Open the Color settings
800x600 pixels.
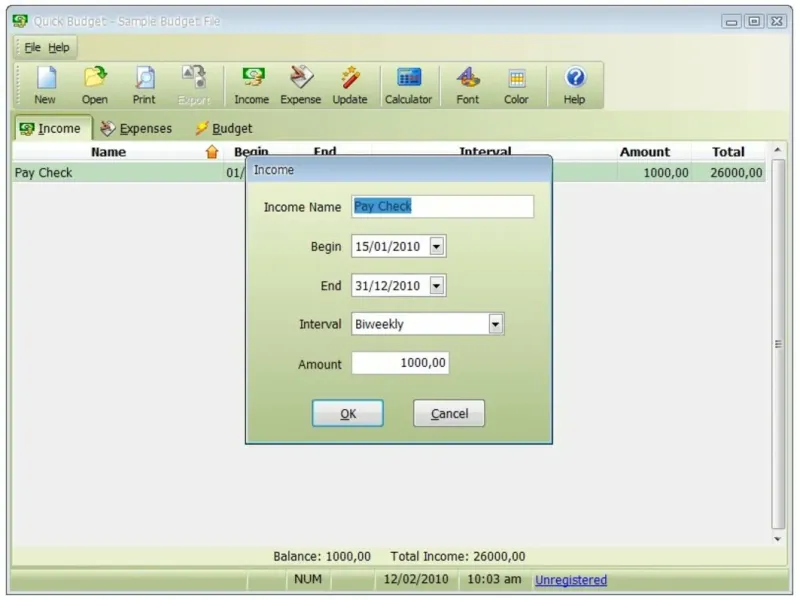tap(516, 86)
